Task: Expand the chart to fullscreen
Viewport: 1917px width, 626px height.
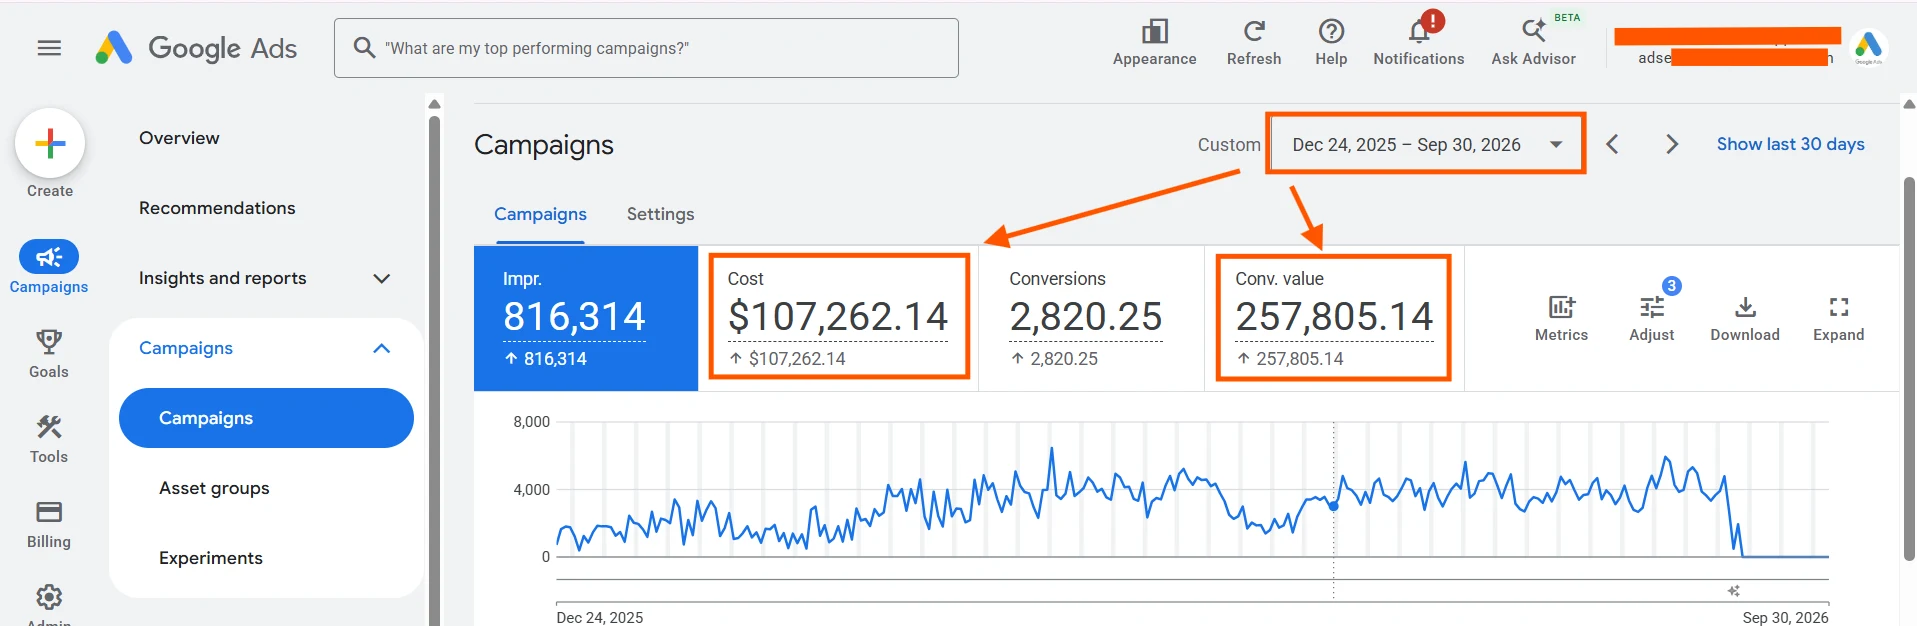Action: [1838, 318]
